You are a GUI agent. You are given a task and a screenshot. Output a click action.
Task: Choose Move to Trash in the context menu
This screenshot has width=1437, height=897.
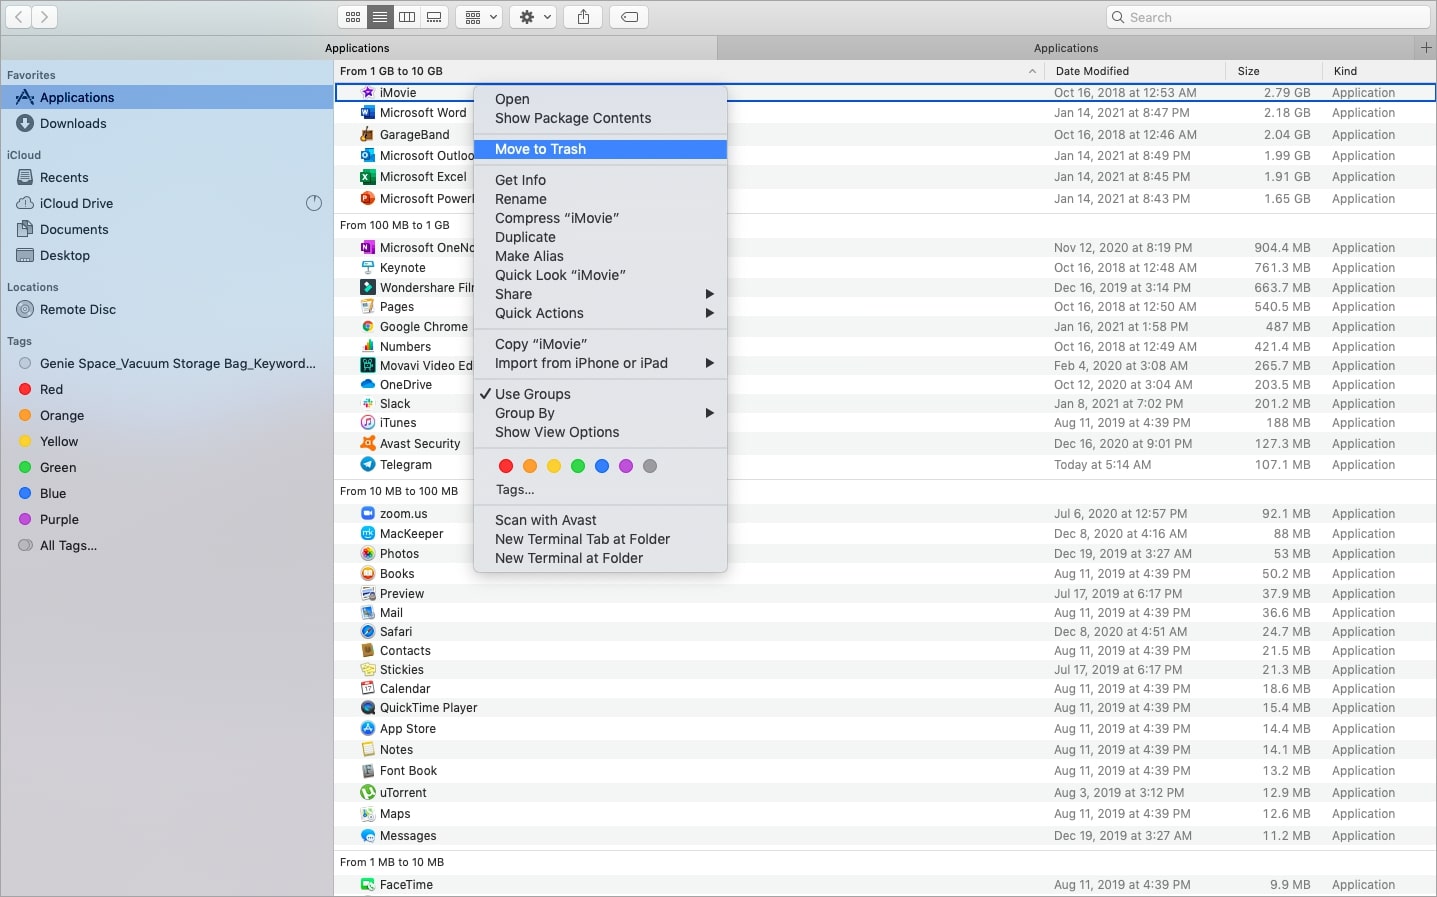pos(600,149)
